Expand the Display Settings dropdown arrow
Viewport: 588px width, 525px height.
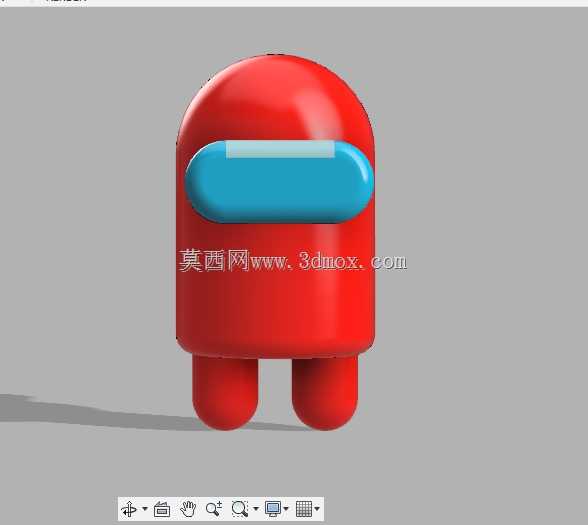coord(286,509)
